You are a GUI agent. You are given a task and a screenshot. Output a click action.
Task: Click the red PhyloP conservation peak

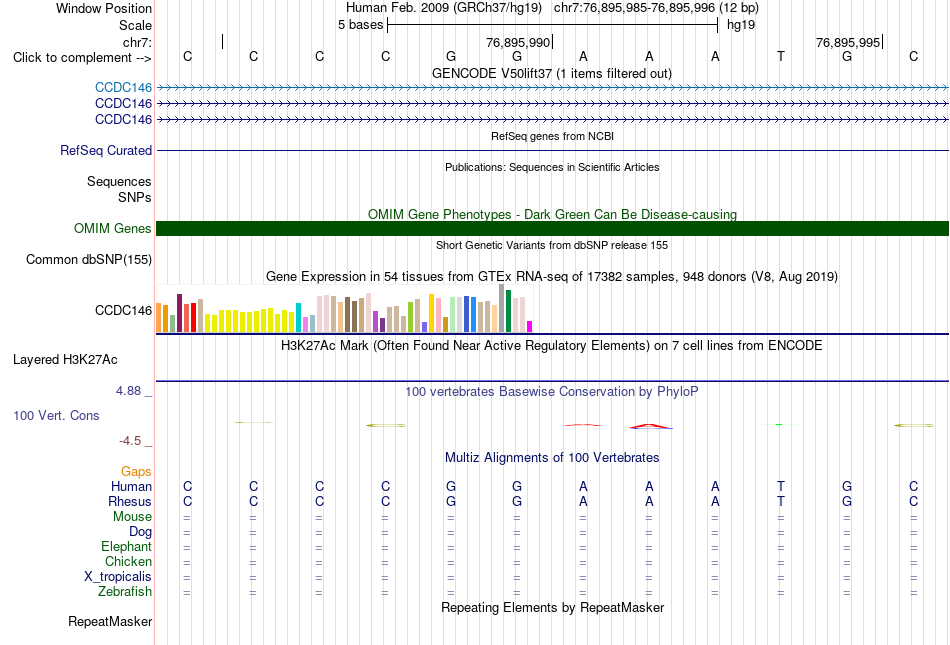point(649,426)
